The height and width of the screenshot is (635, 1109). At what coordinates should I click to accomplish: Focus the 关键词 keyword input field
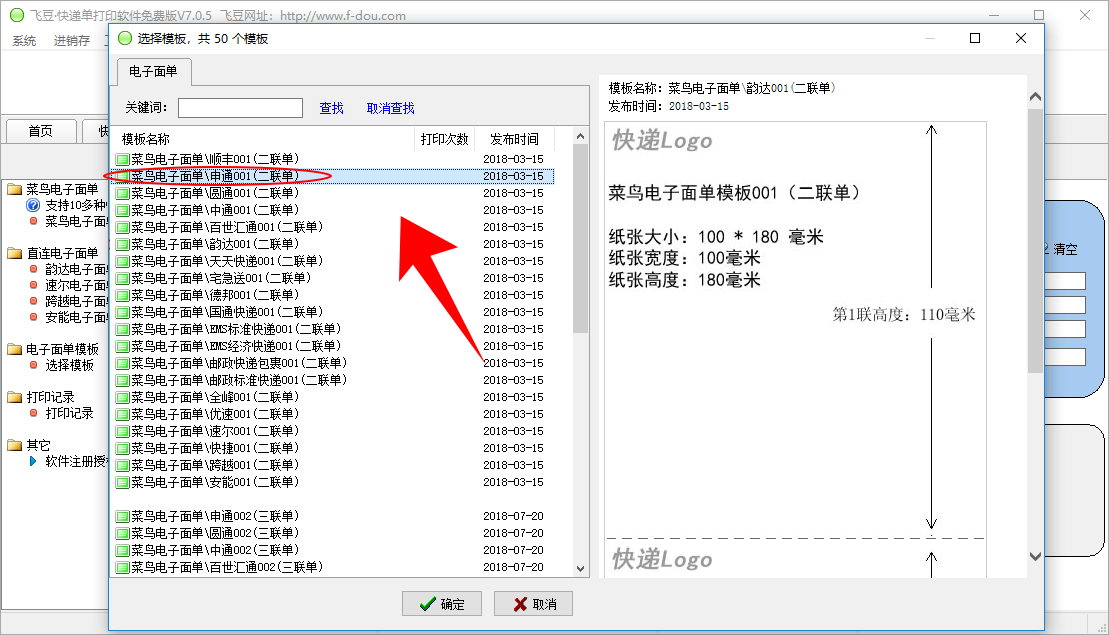[x=240, y=107]
